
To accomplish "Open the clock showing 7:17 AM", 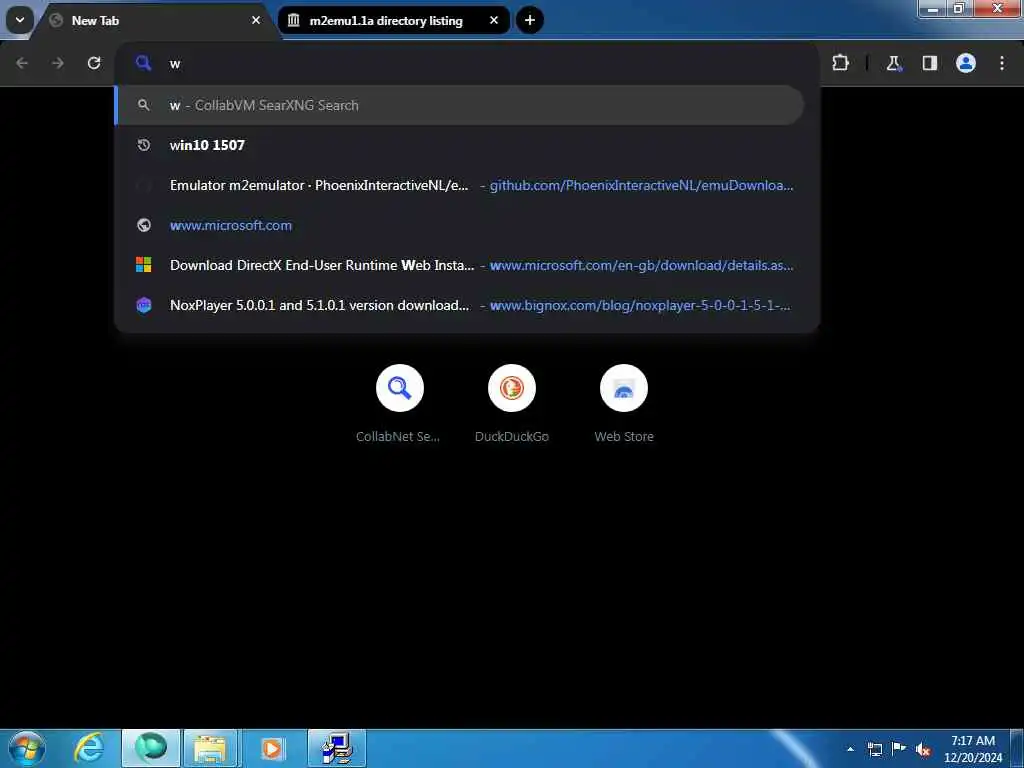I will point(972,749).
